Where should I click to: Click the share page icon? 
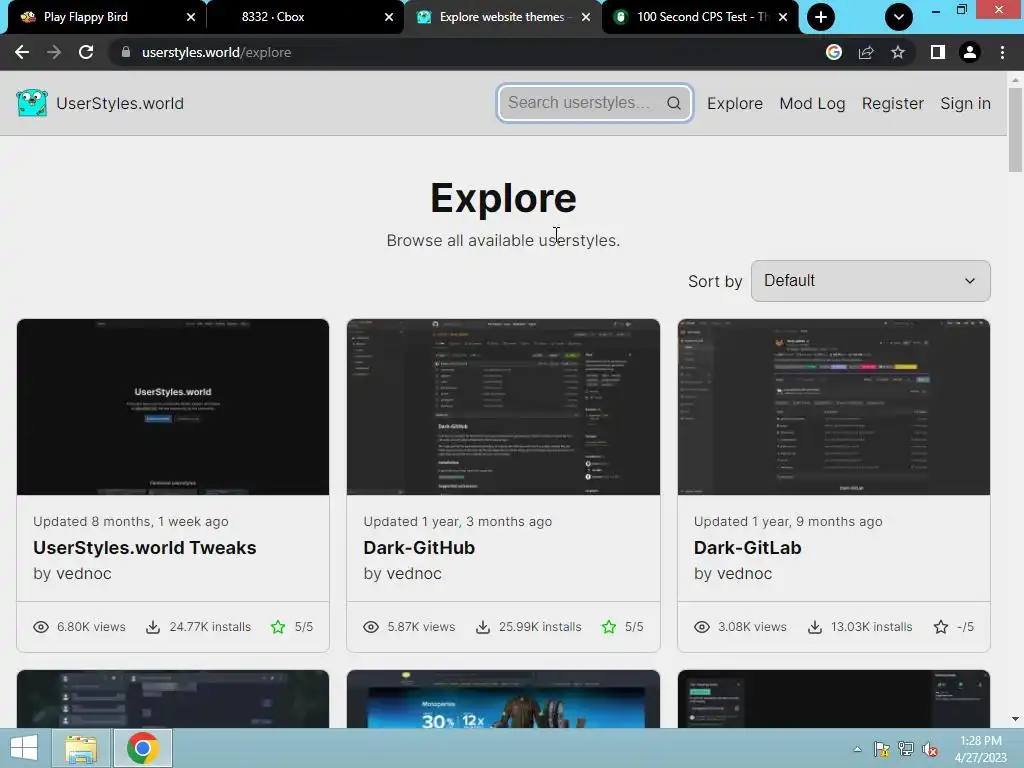pos(866,52)
